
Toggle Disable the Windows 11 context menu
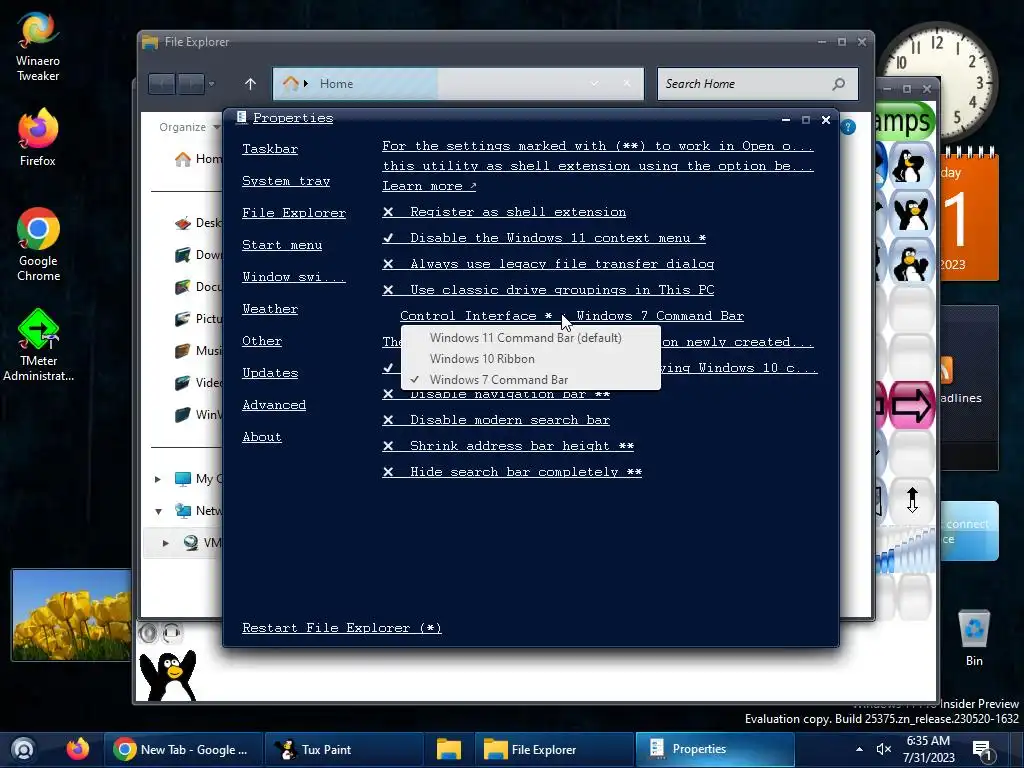point(544,238)
